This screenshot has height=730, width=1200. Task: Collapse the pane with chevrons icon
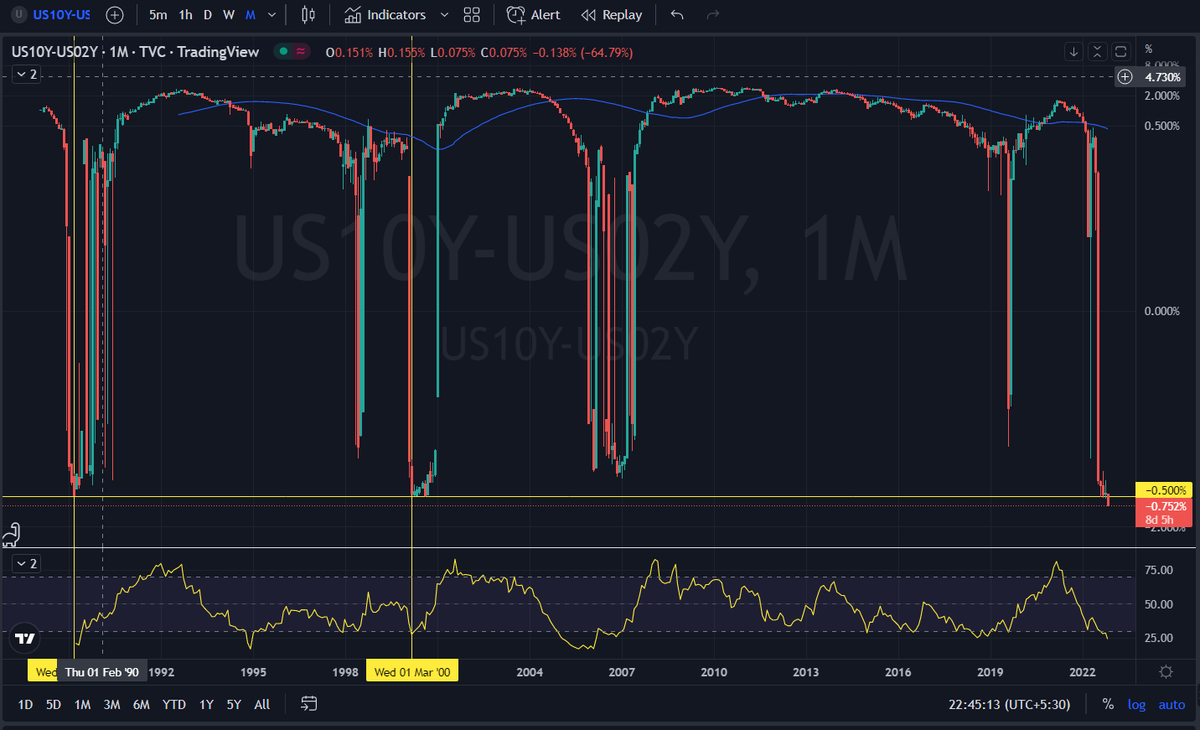1097,51
